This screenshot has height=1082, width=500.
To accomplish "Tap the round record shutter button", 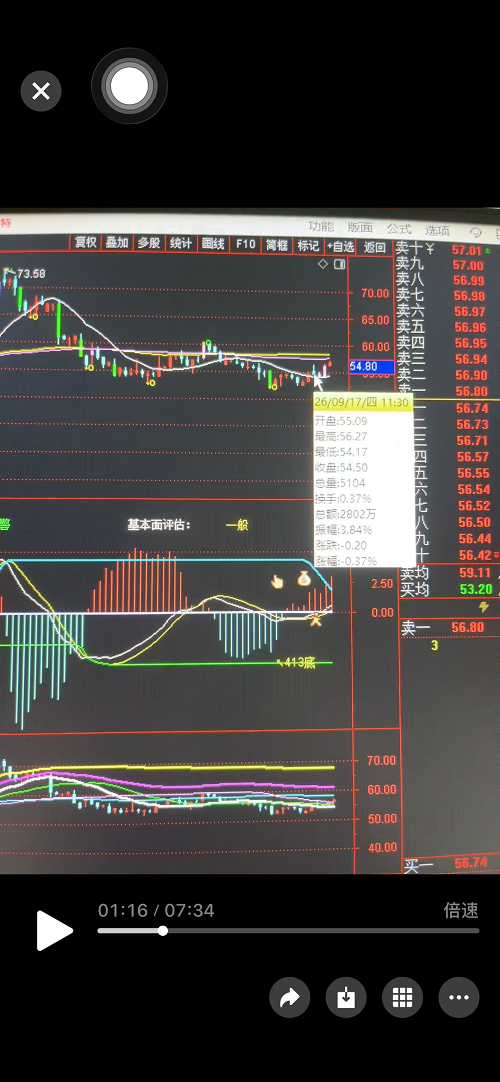I will 129,86.
